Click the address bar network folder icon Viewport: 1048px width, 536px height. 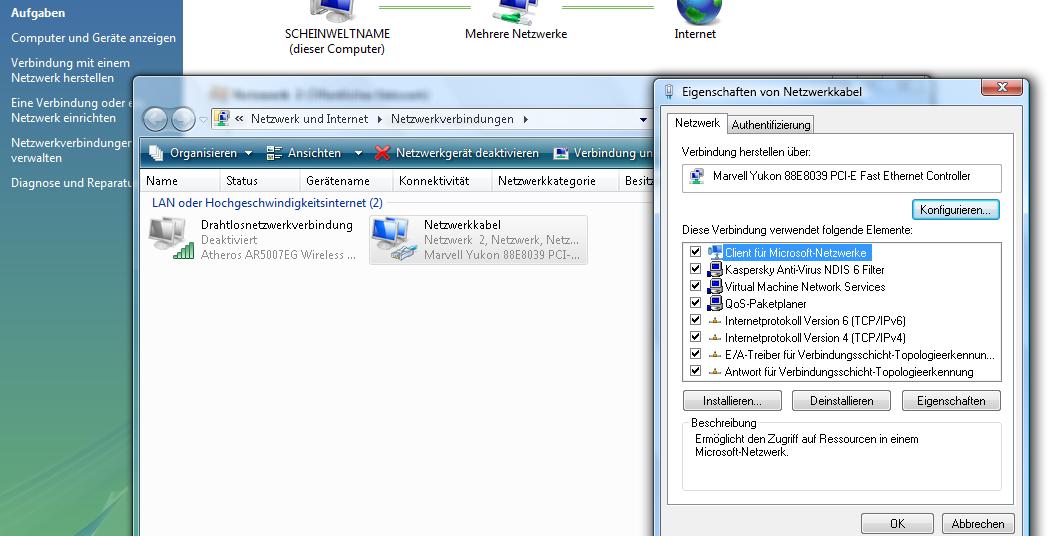tap(221, 119)
